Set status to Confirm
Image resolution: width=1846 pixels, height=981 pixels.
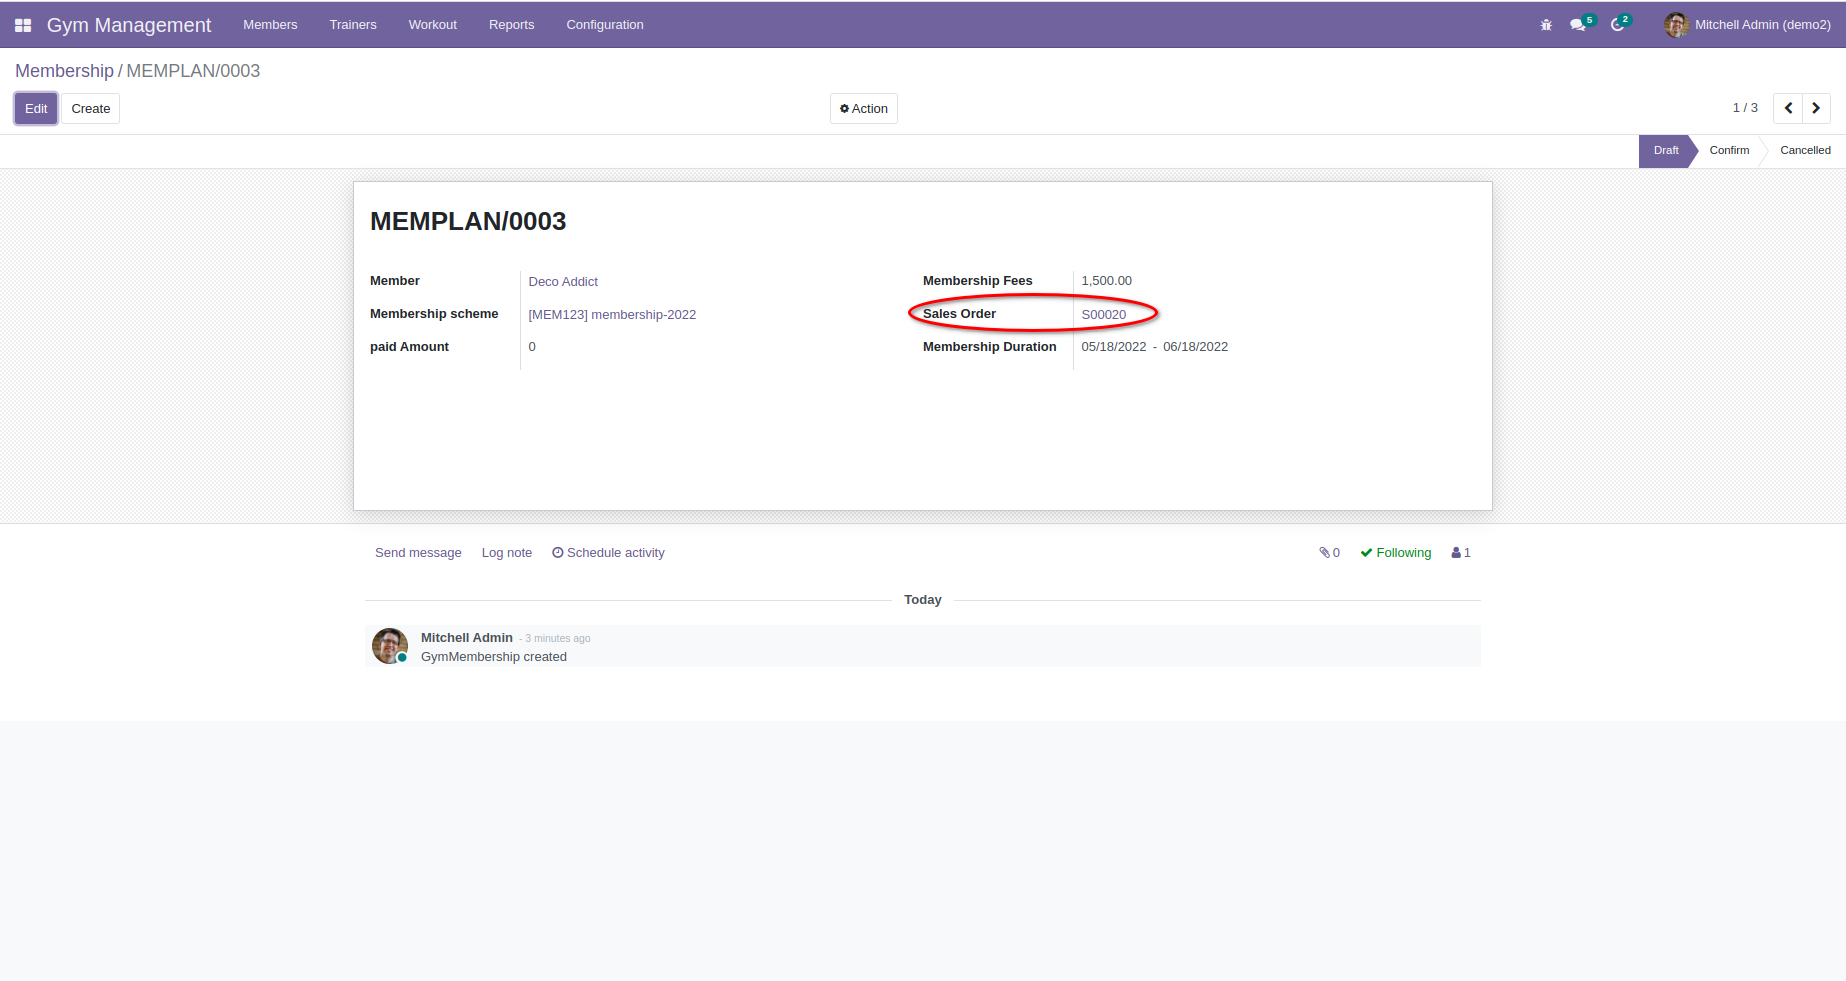tap(1729, 151)
